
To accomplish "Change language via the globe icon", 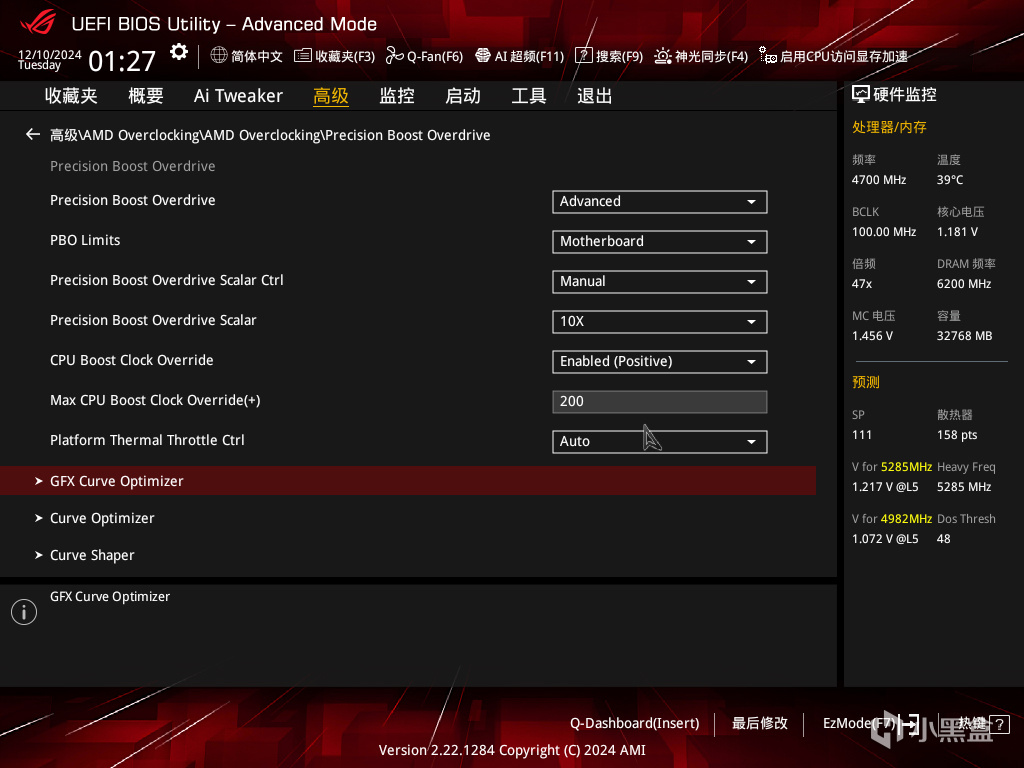I will (x=218, y=56).
